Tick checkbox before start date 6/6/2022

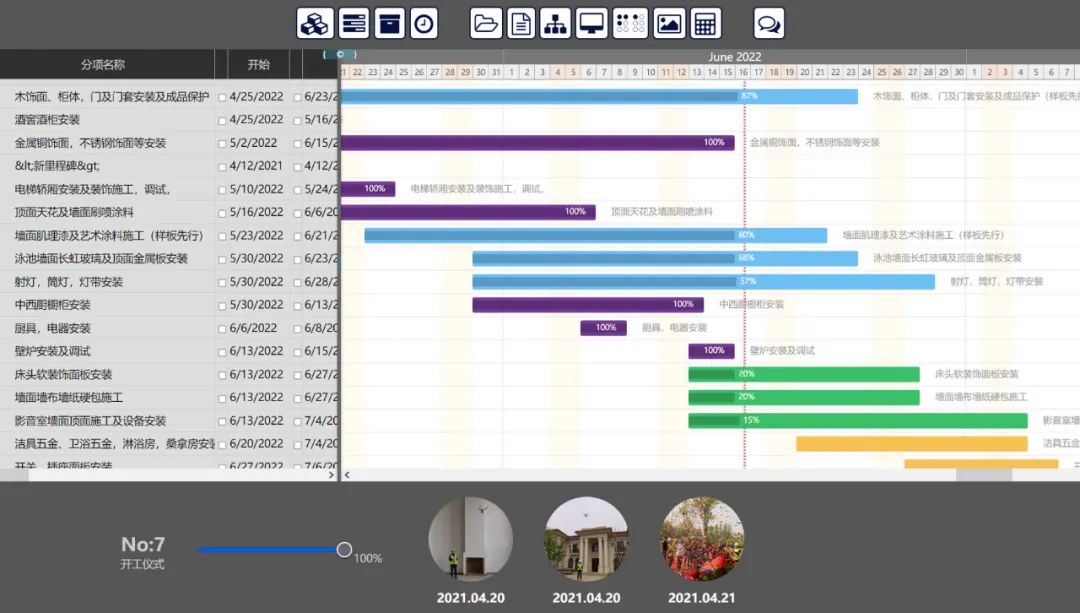(x=222, y=329)
